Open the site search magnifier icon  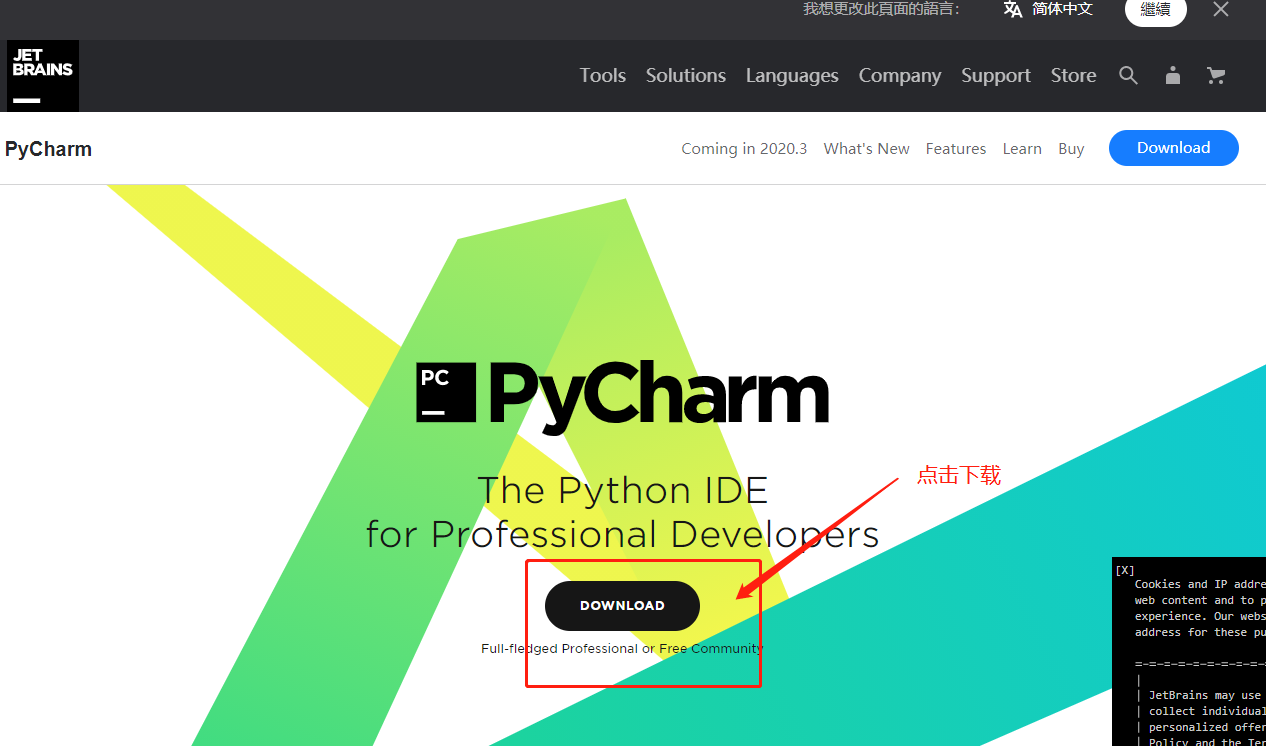click(1128, 76)
